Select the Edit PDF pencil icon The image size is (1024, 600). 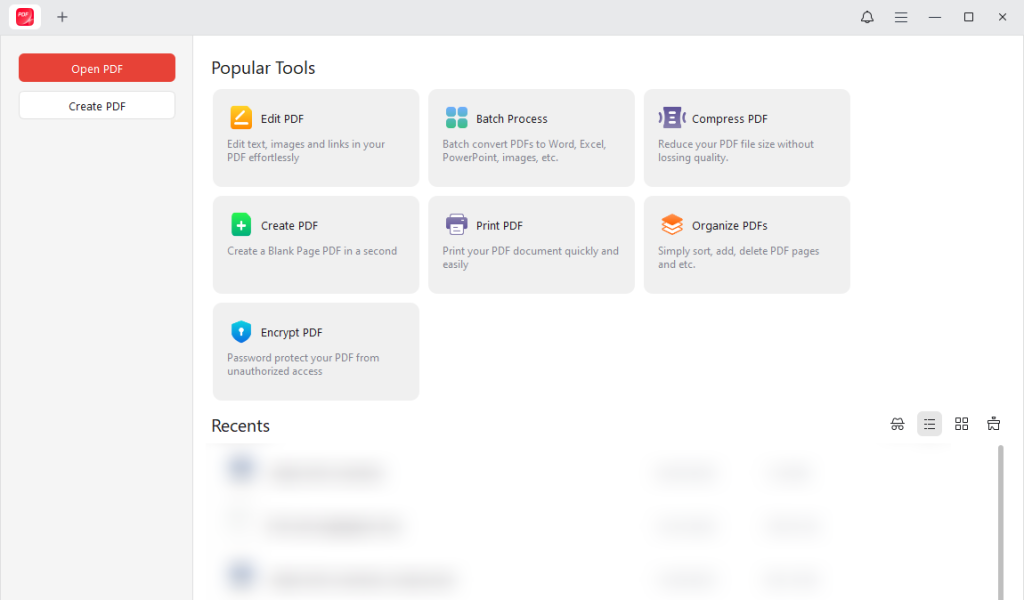240,117
